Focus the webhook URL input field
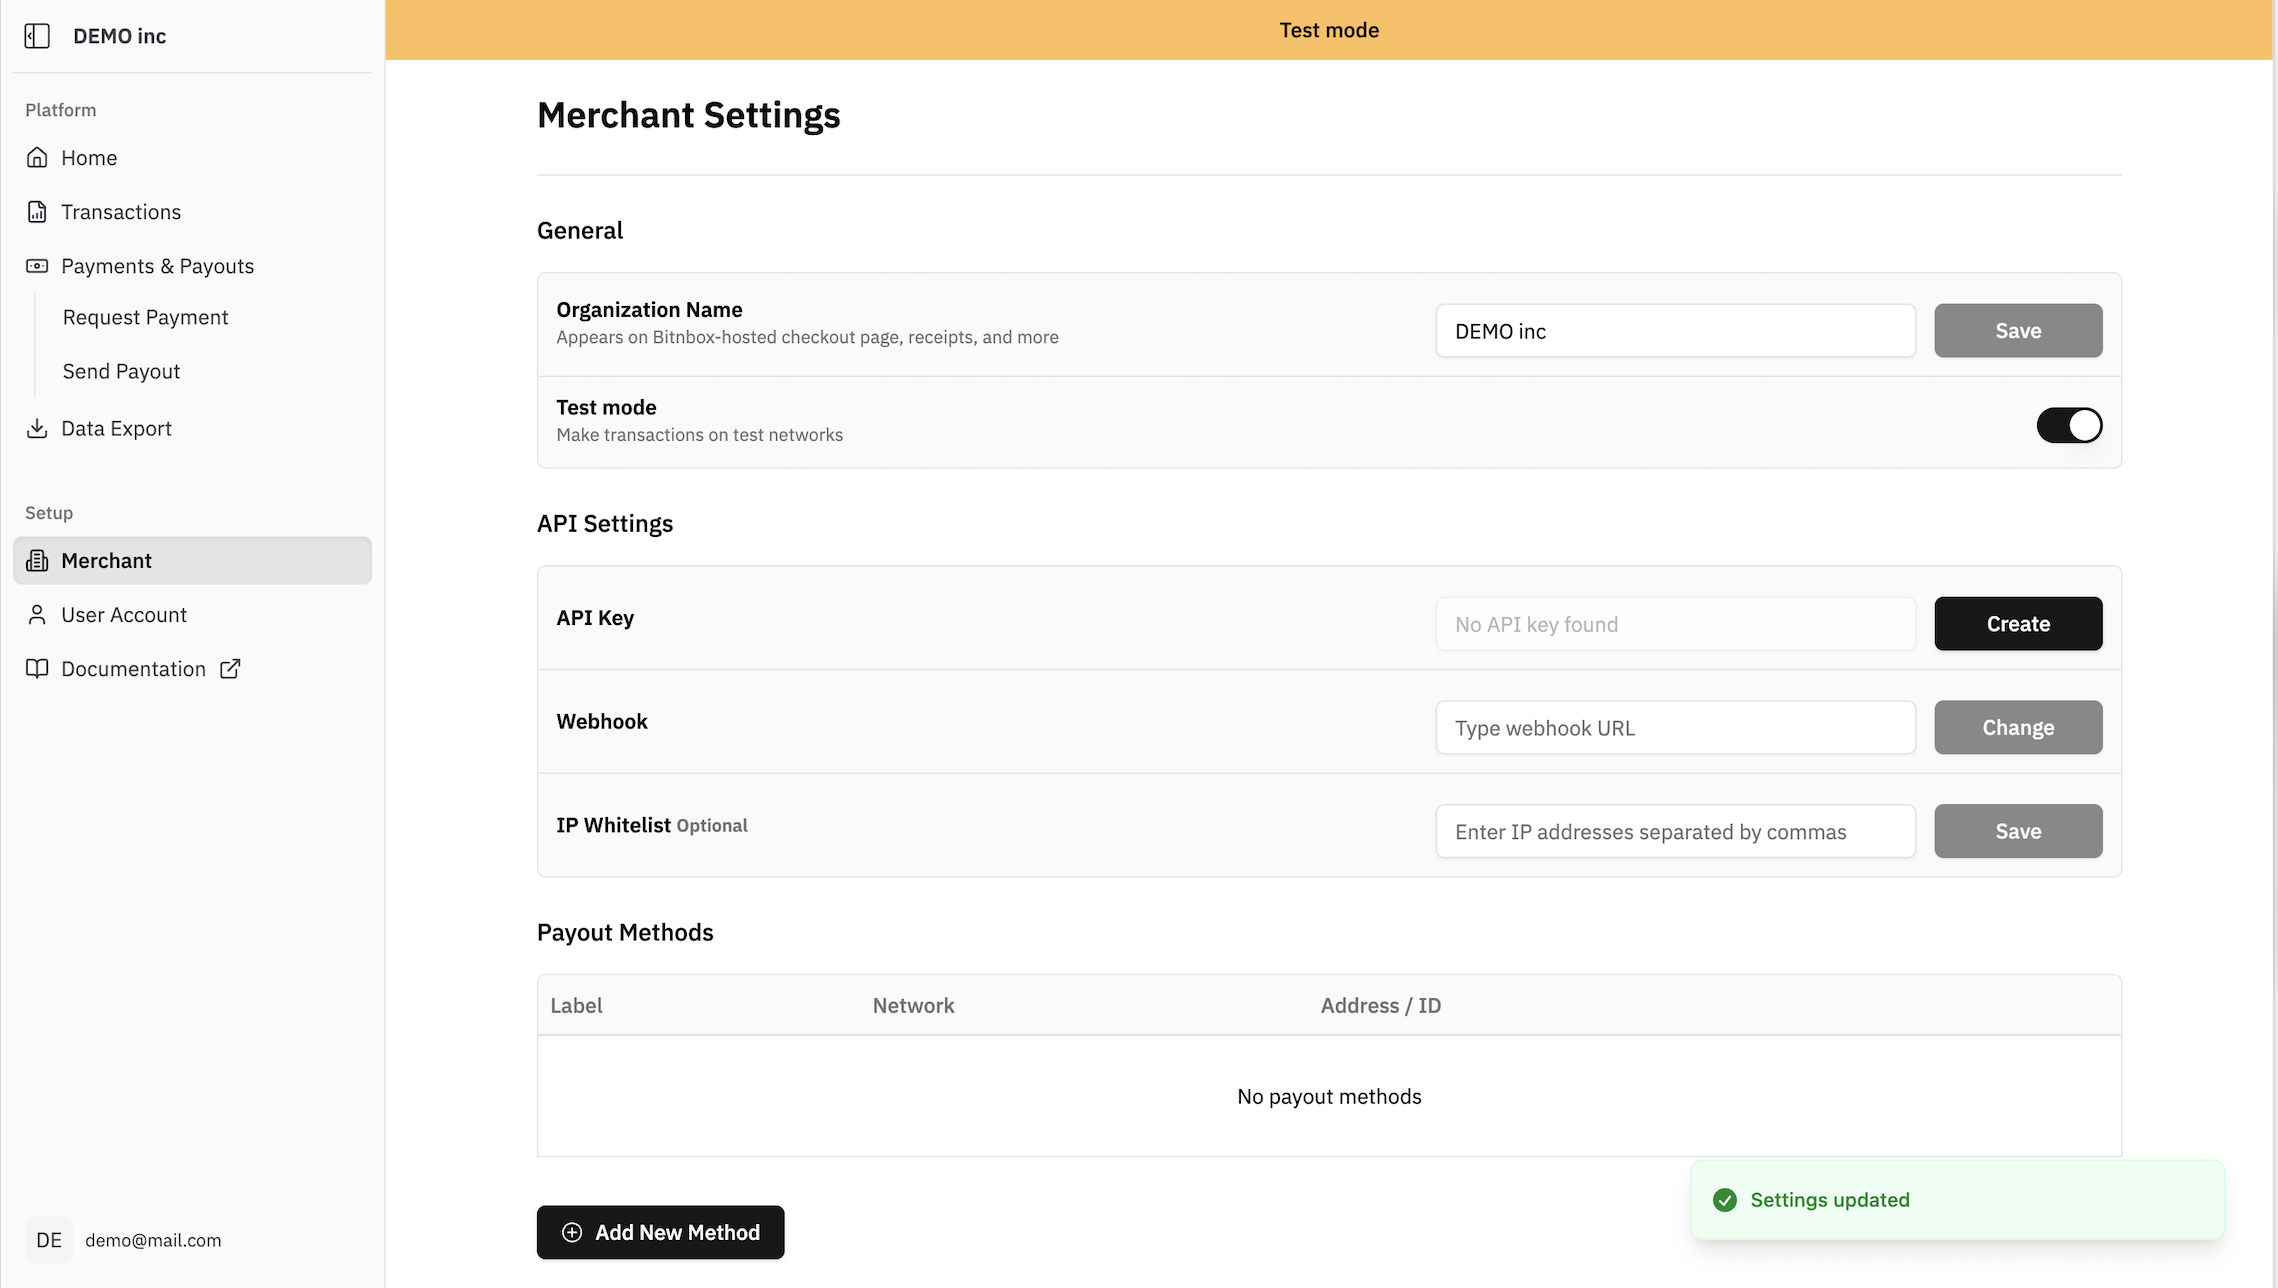 (1675, 728)
